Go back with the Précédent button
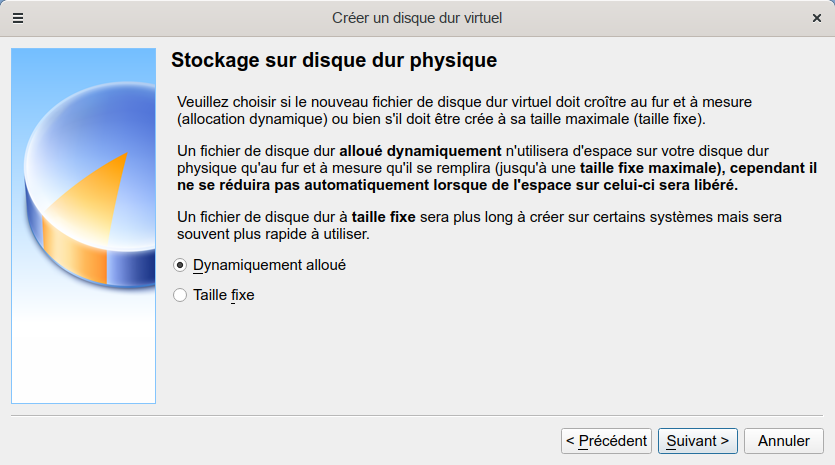 point(606,440)
